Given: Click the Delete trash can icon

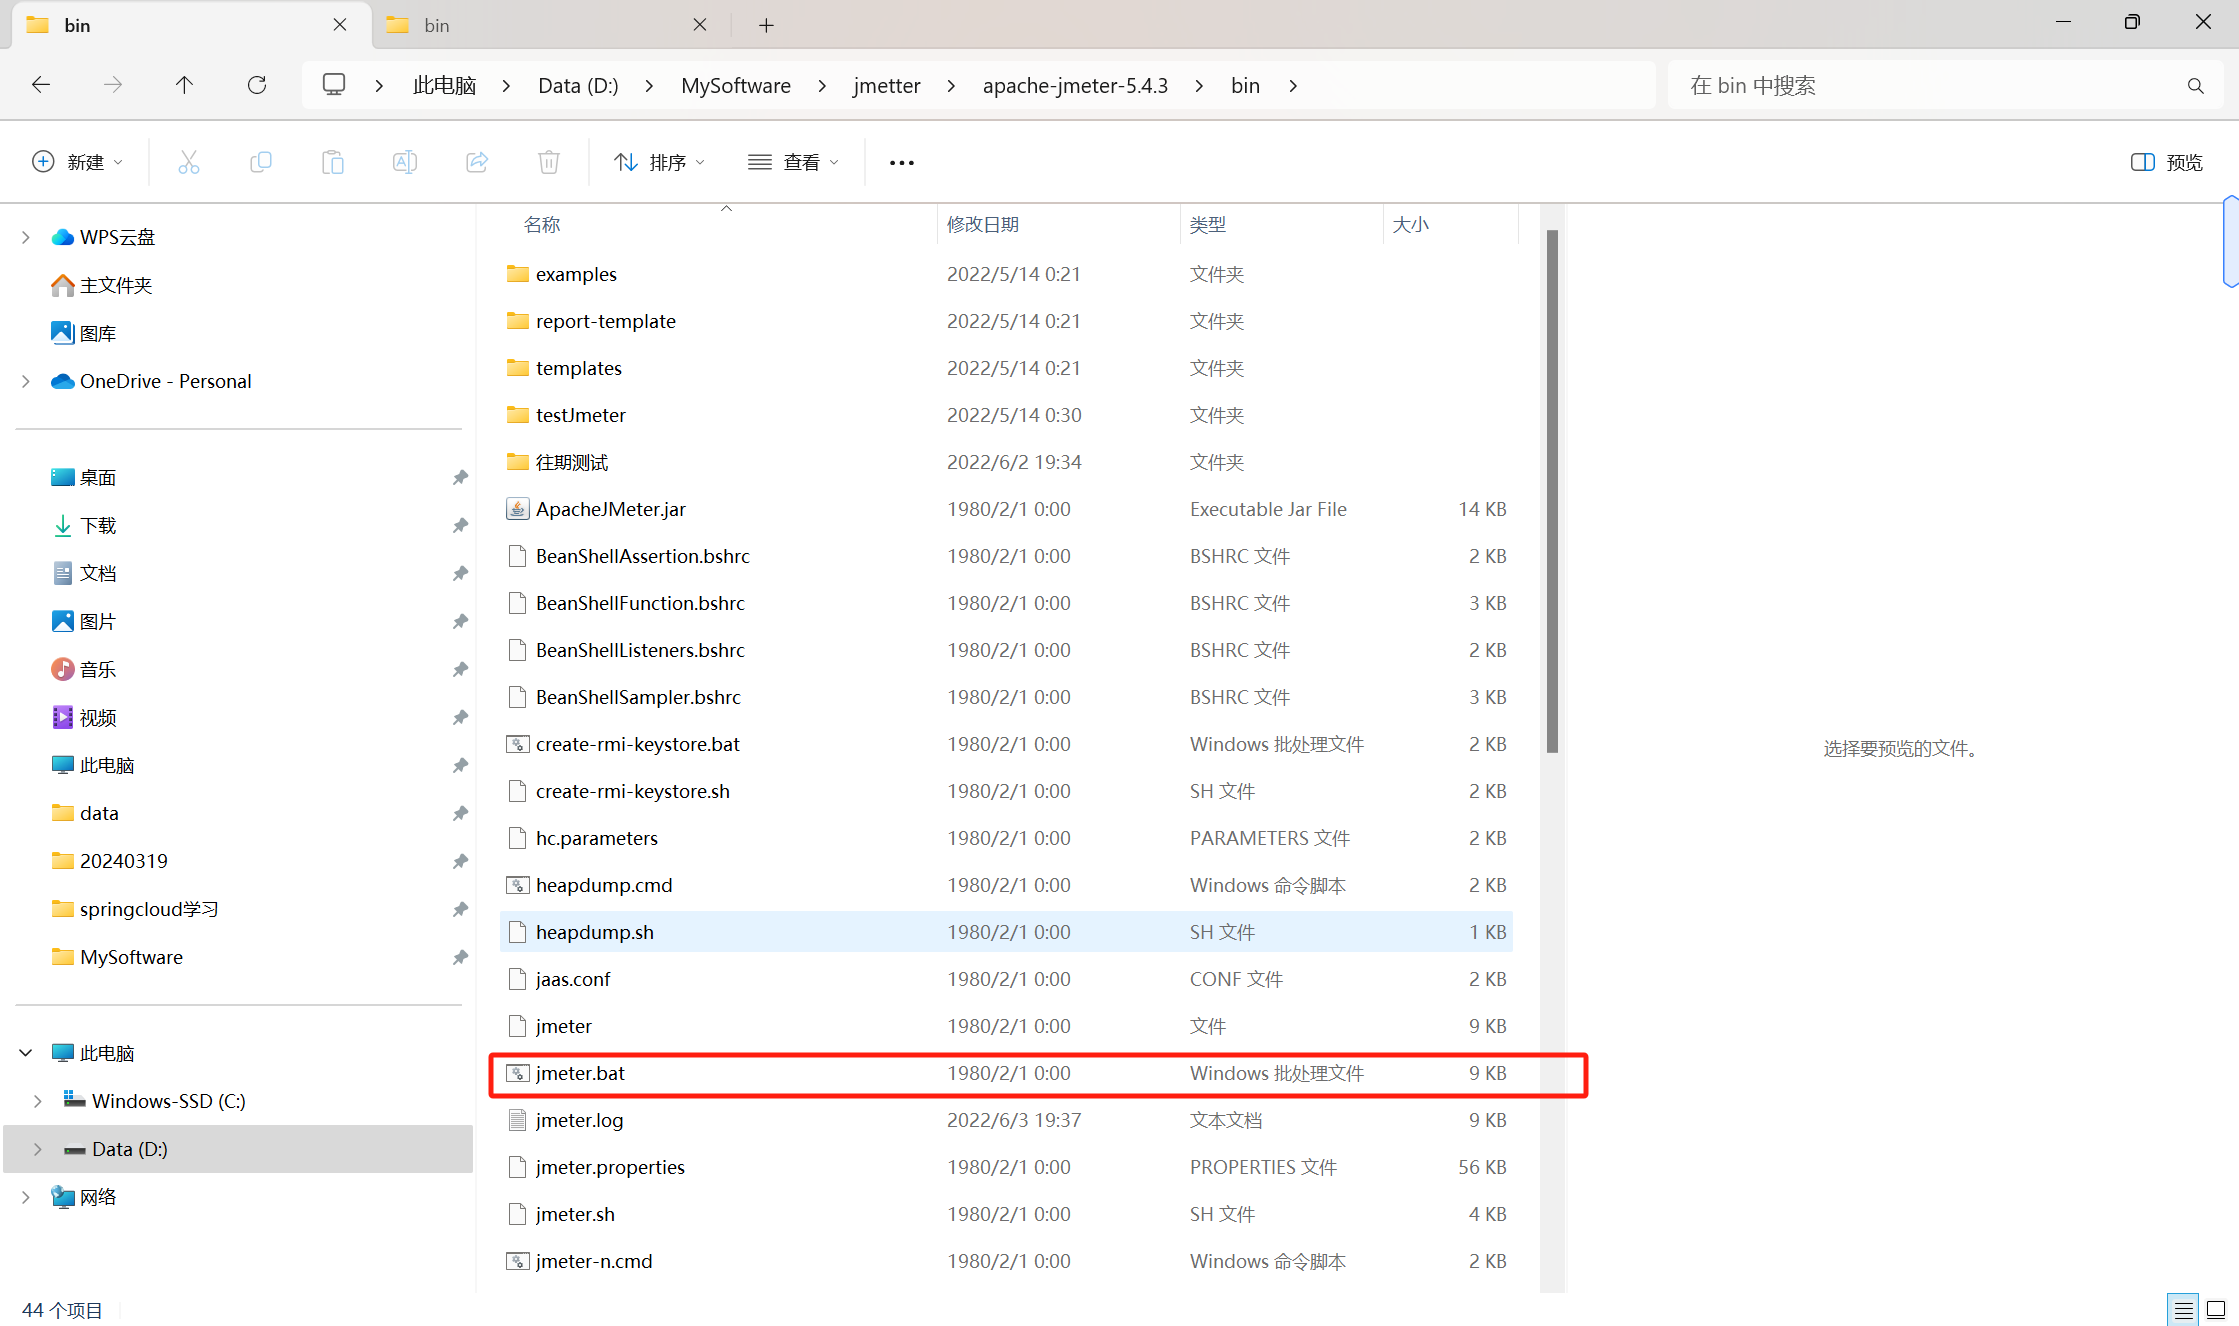Looking at the screenshot, I should pyautogui.click(x=548, y=162).
